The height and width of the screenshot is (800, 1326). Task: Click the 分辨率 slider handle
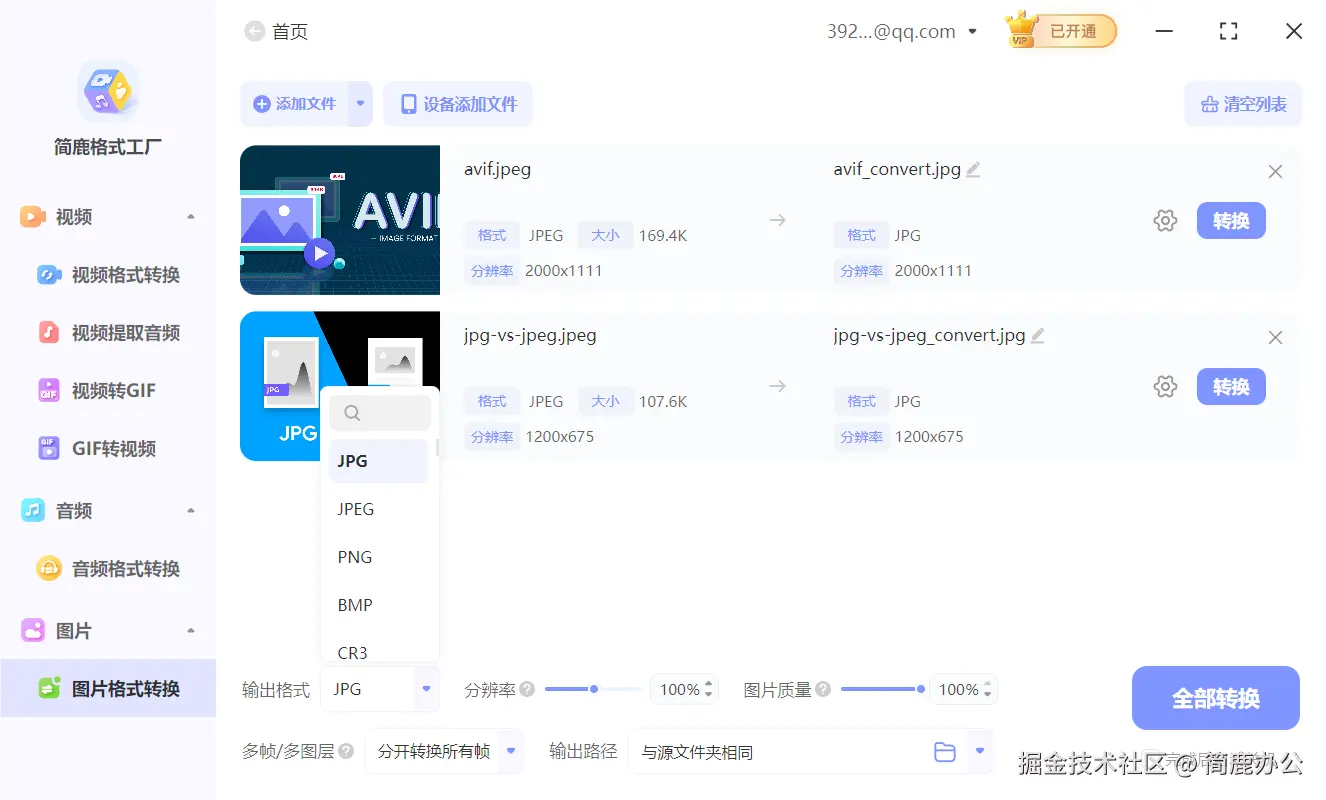(x=594, y=689)
